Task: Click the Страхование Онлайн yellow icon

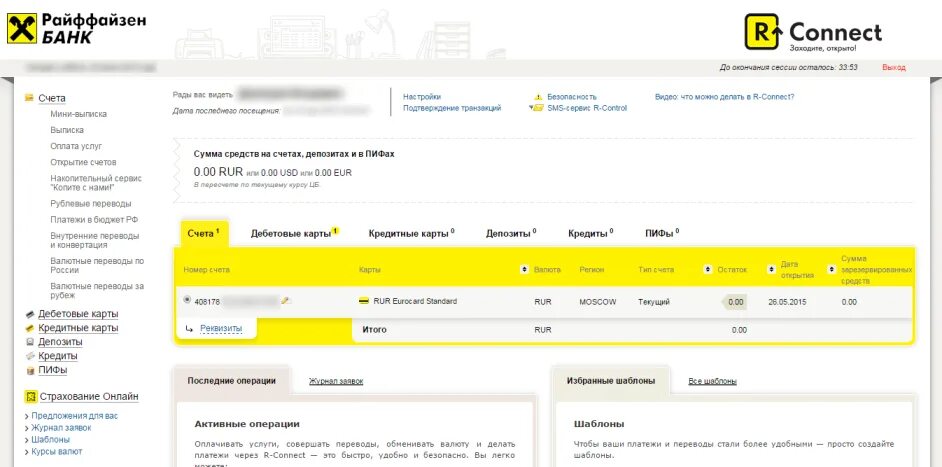Action: pos(30,397)
